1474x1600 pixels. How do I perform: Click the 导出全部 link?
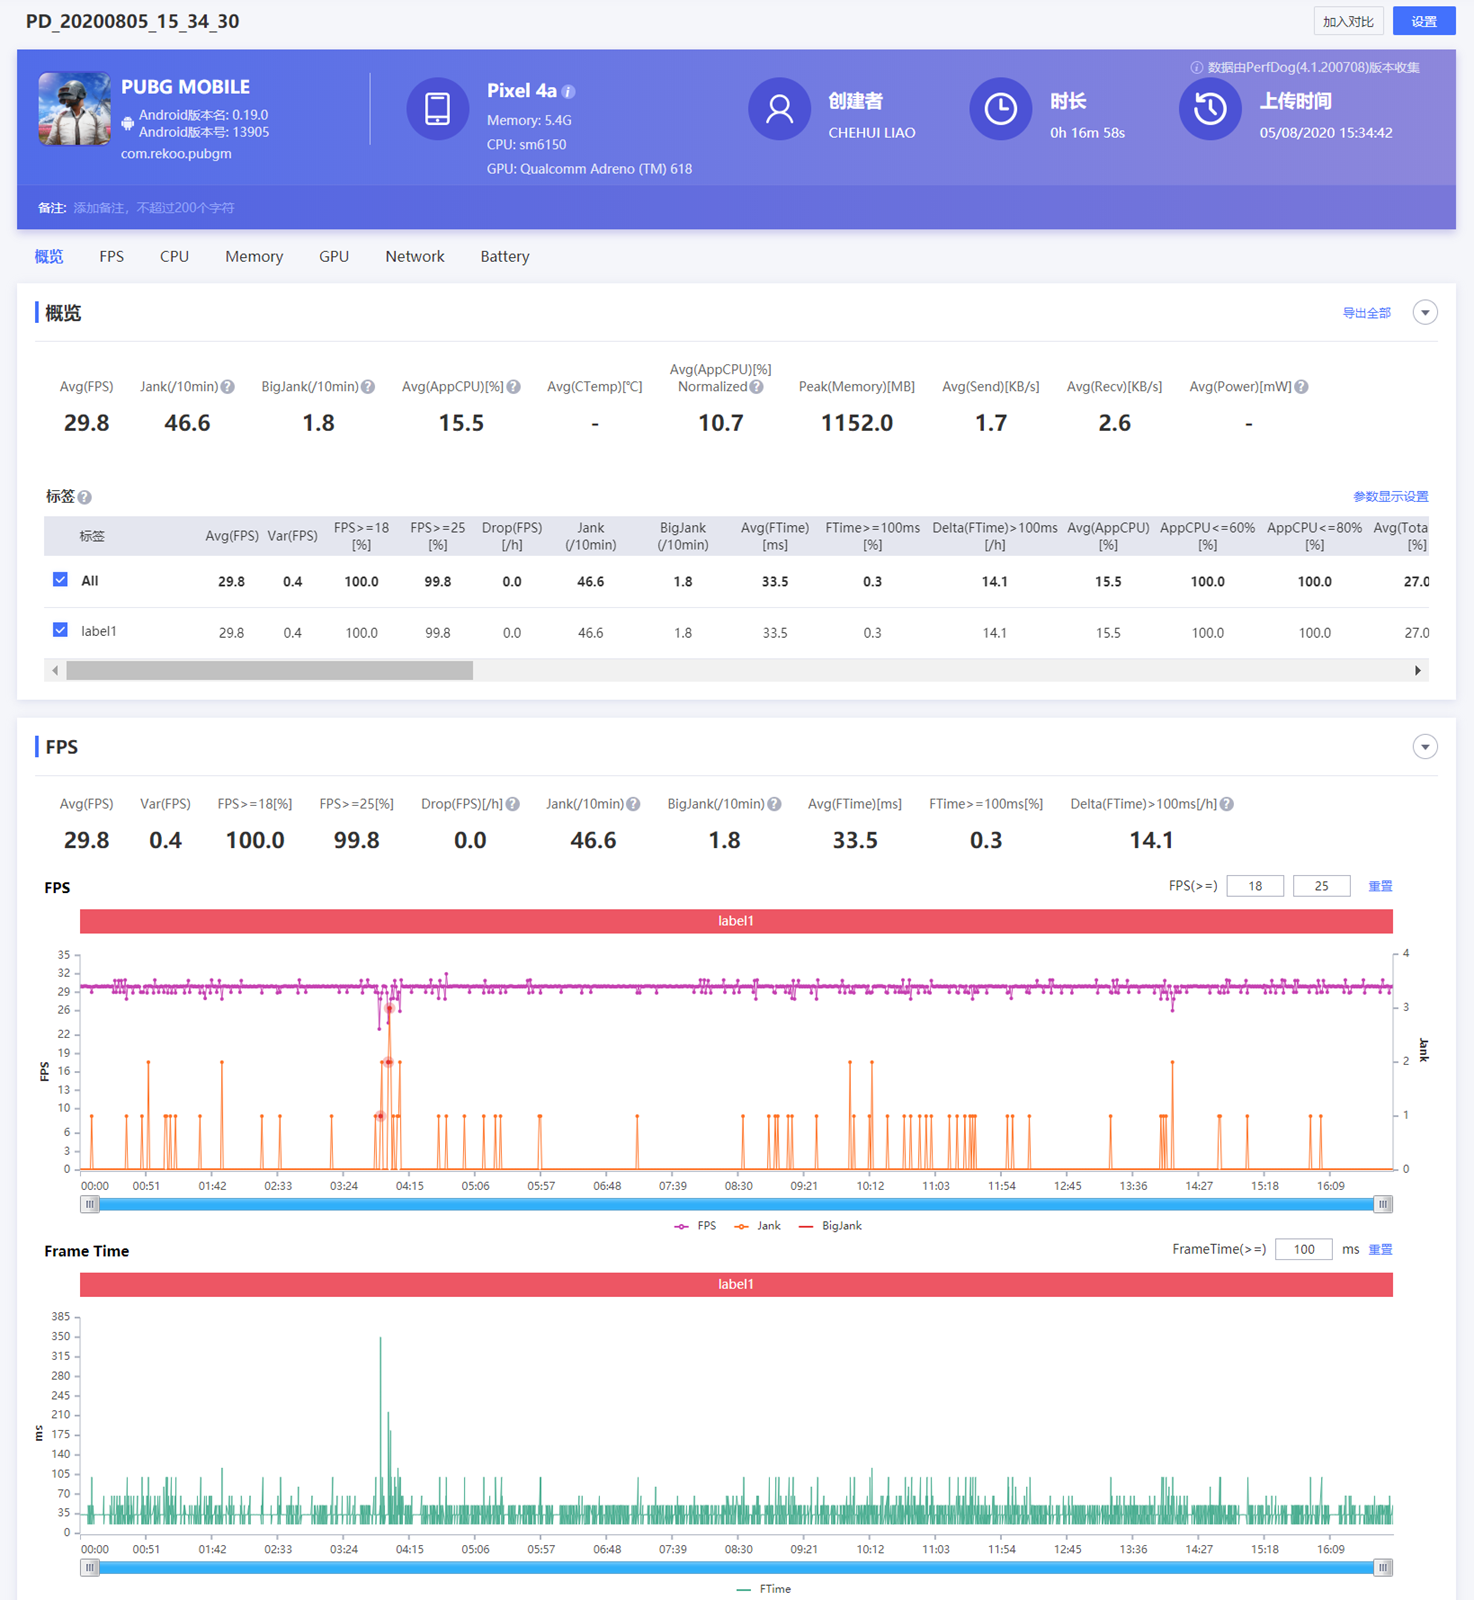[x=1366, y=313]
